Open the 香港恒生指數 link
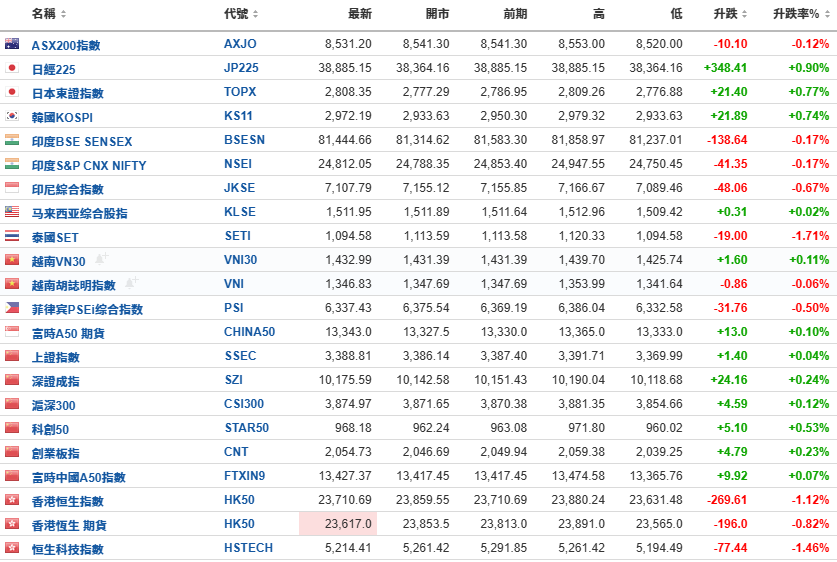Viewport: 837px width, 562px height. click(67, 502)
